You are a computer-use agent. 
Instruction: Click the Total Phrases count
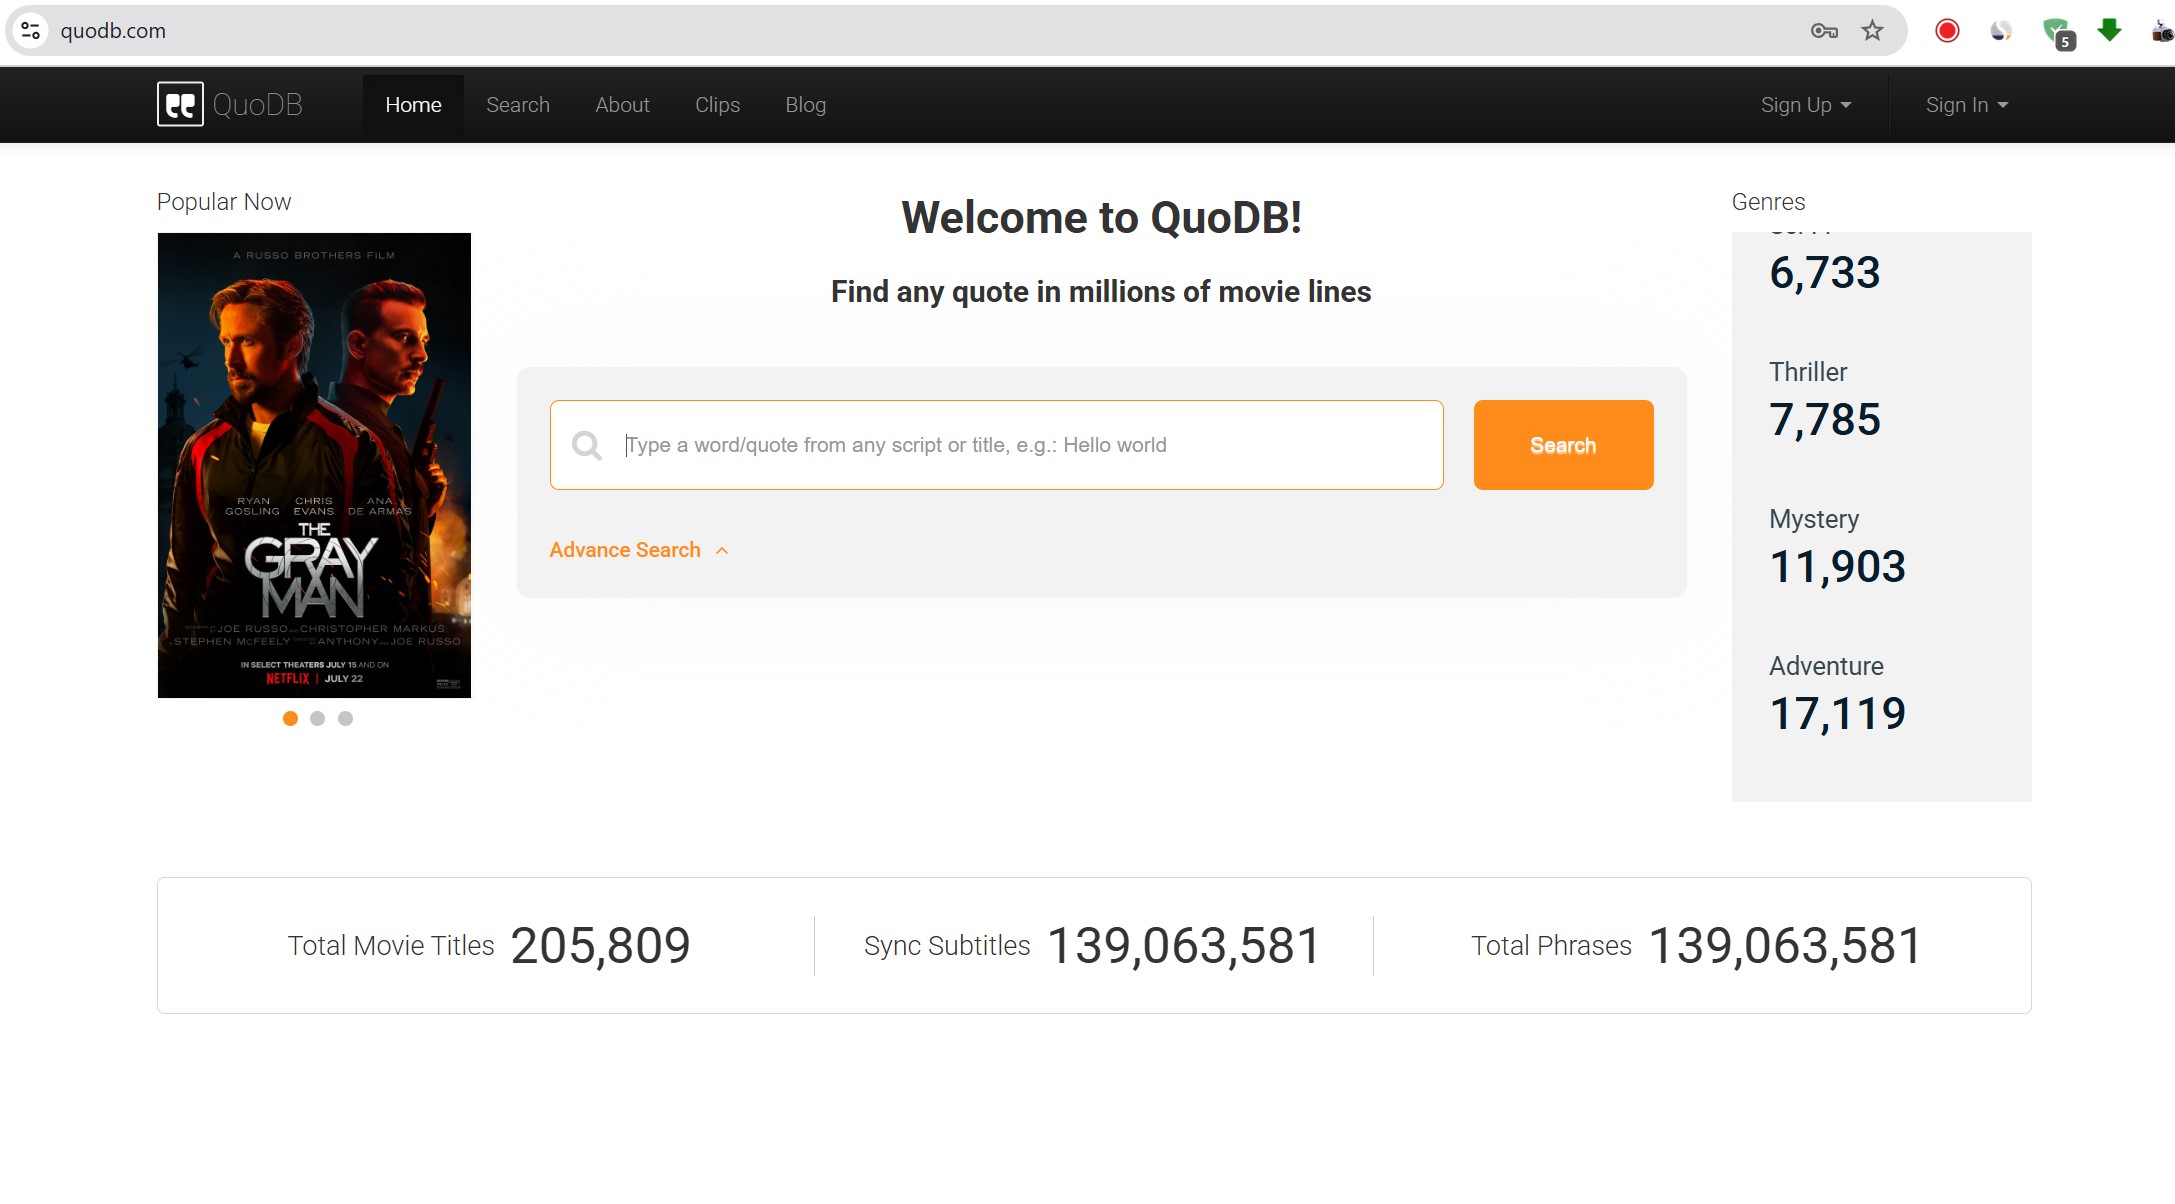pos(1785,946)
